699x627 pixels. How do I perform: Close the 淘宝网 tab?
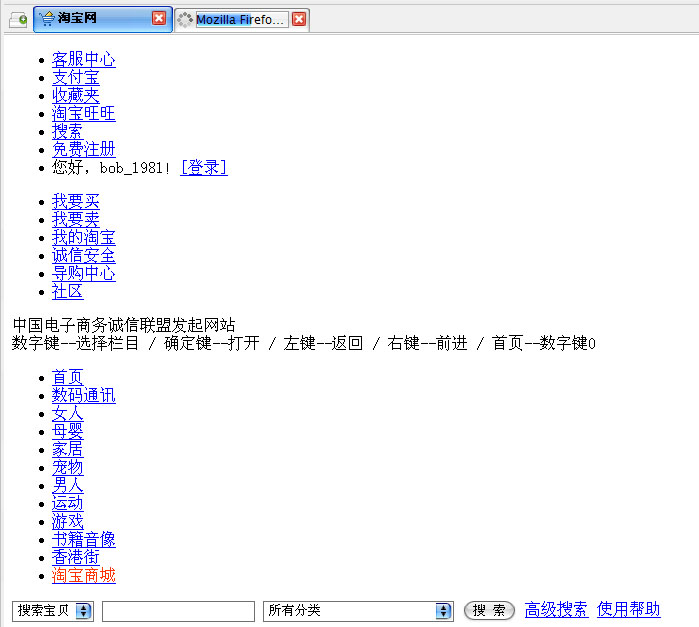[159, 18]
